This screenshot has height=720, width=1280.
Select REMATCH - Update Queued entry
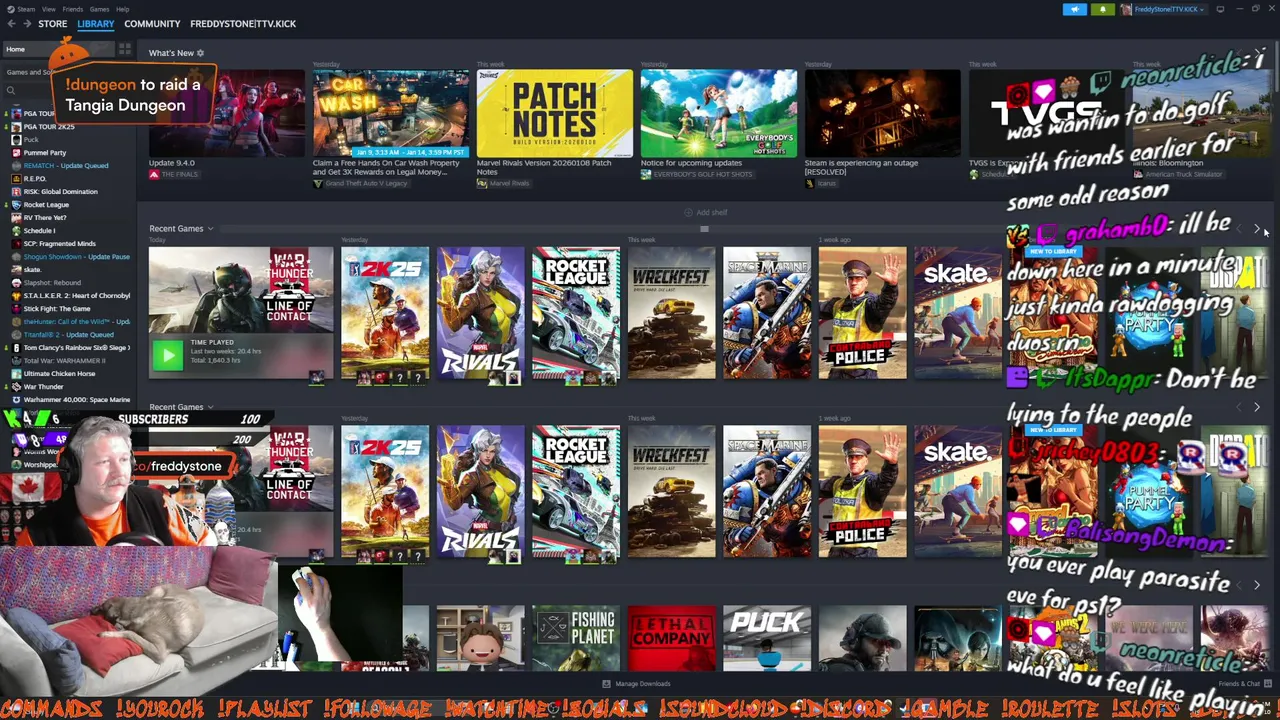pos(65,165)
